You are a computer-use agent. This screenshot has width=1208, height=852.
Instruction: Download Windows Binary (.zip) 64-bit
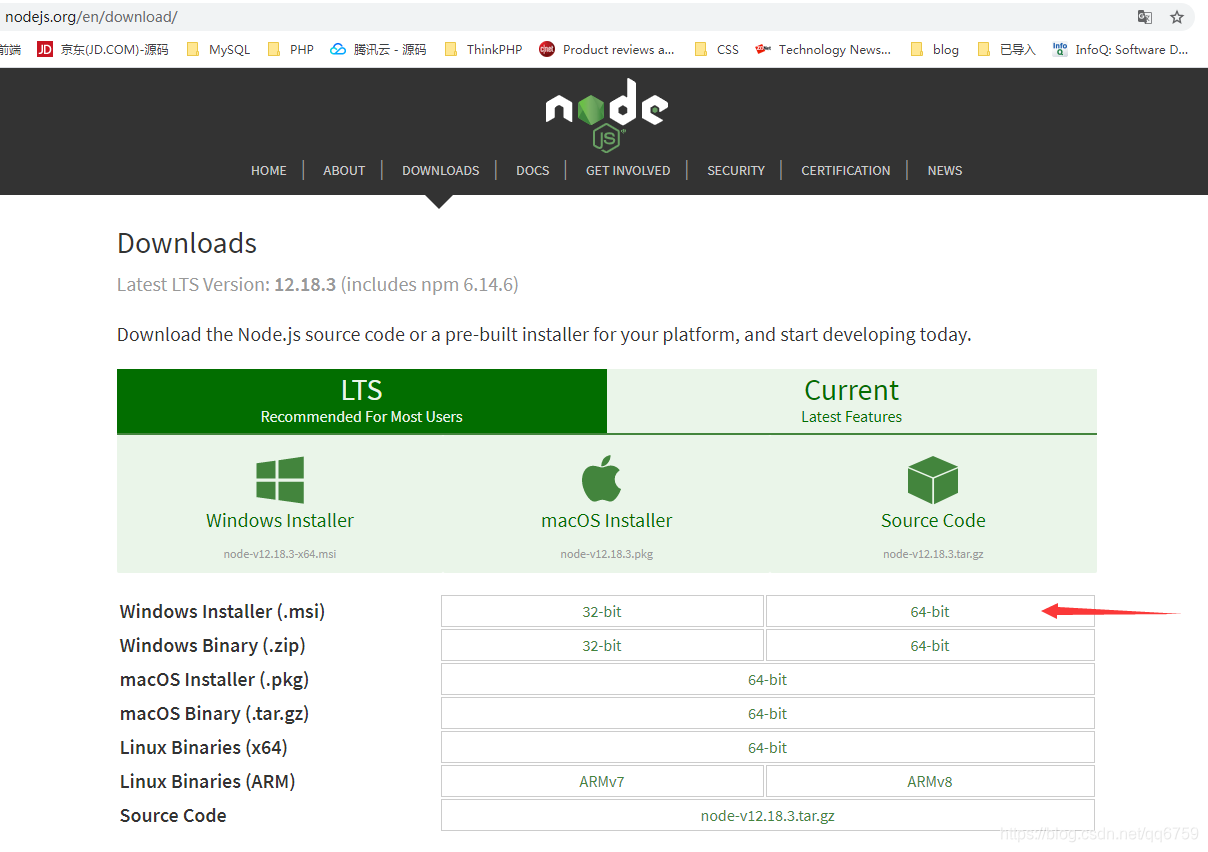[x=930, y=646]
